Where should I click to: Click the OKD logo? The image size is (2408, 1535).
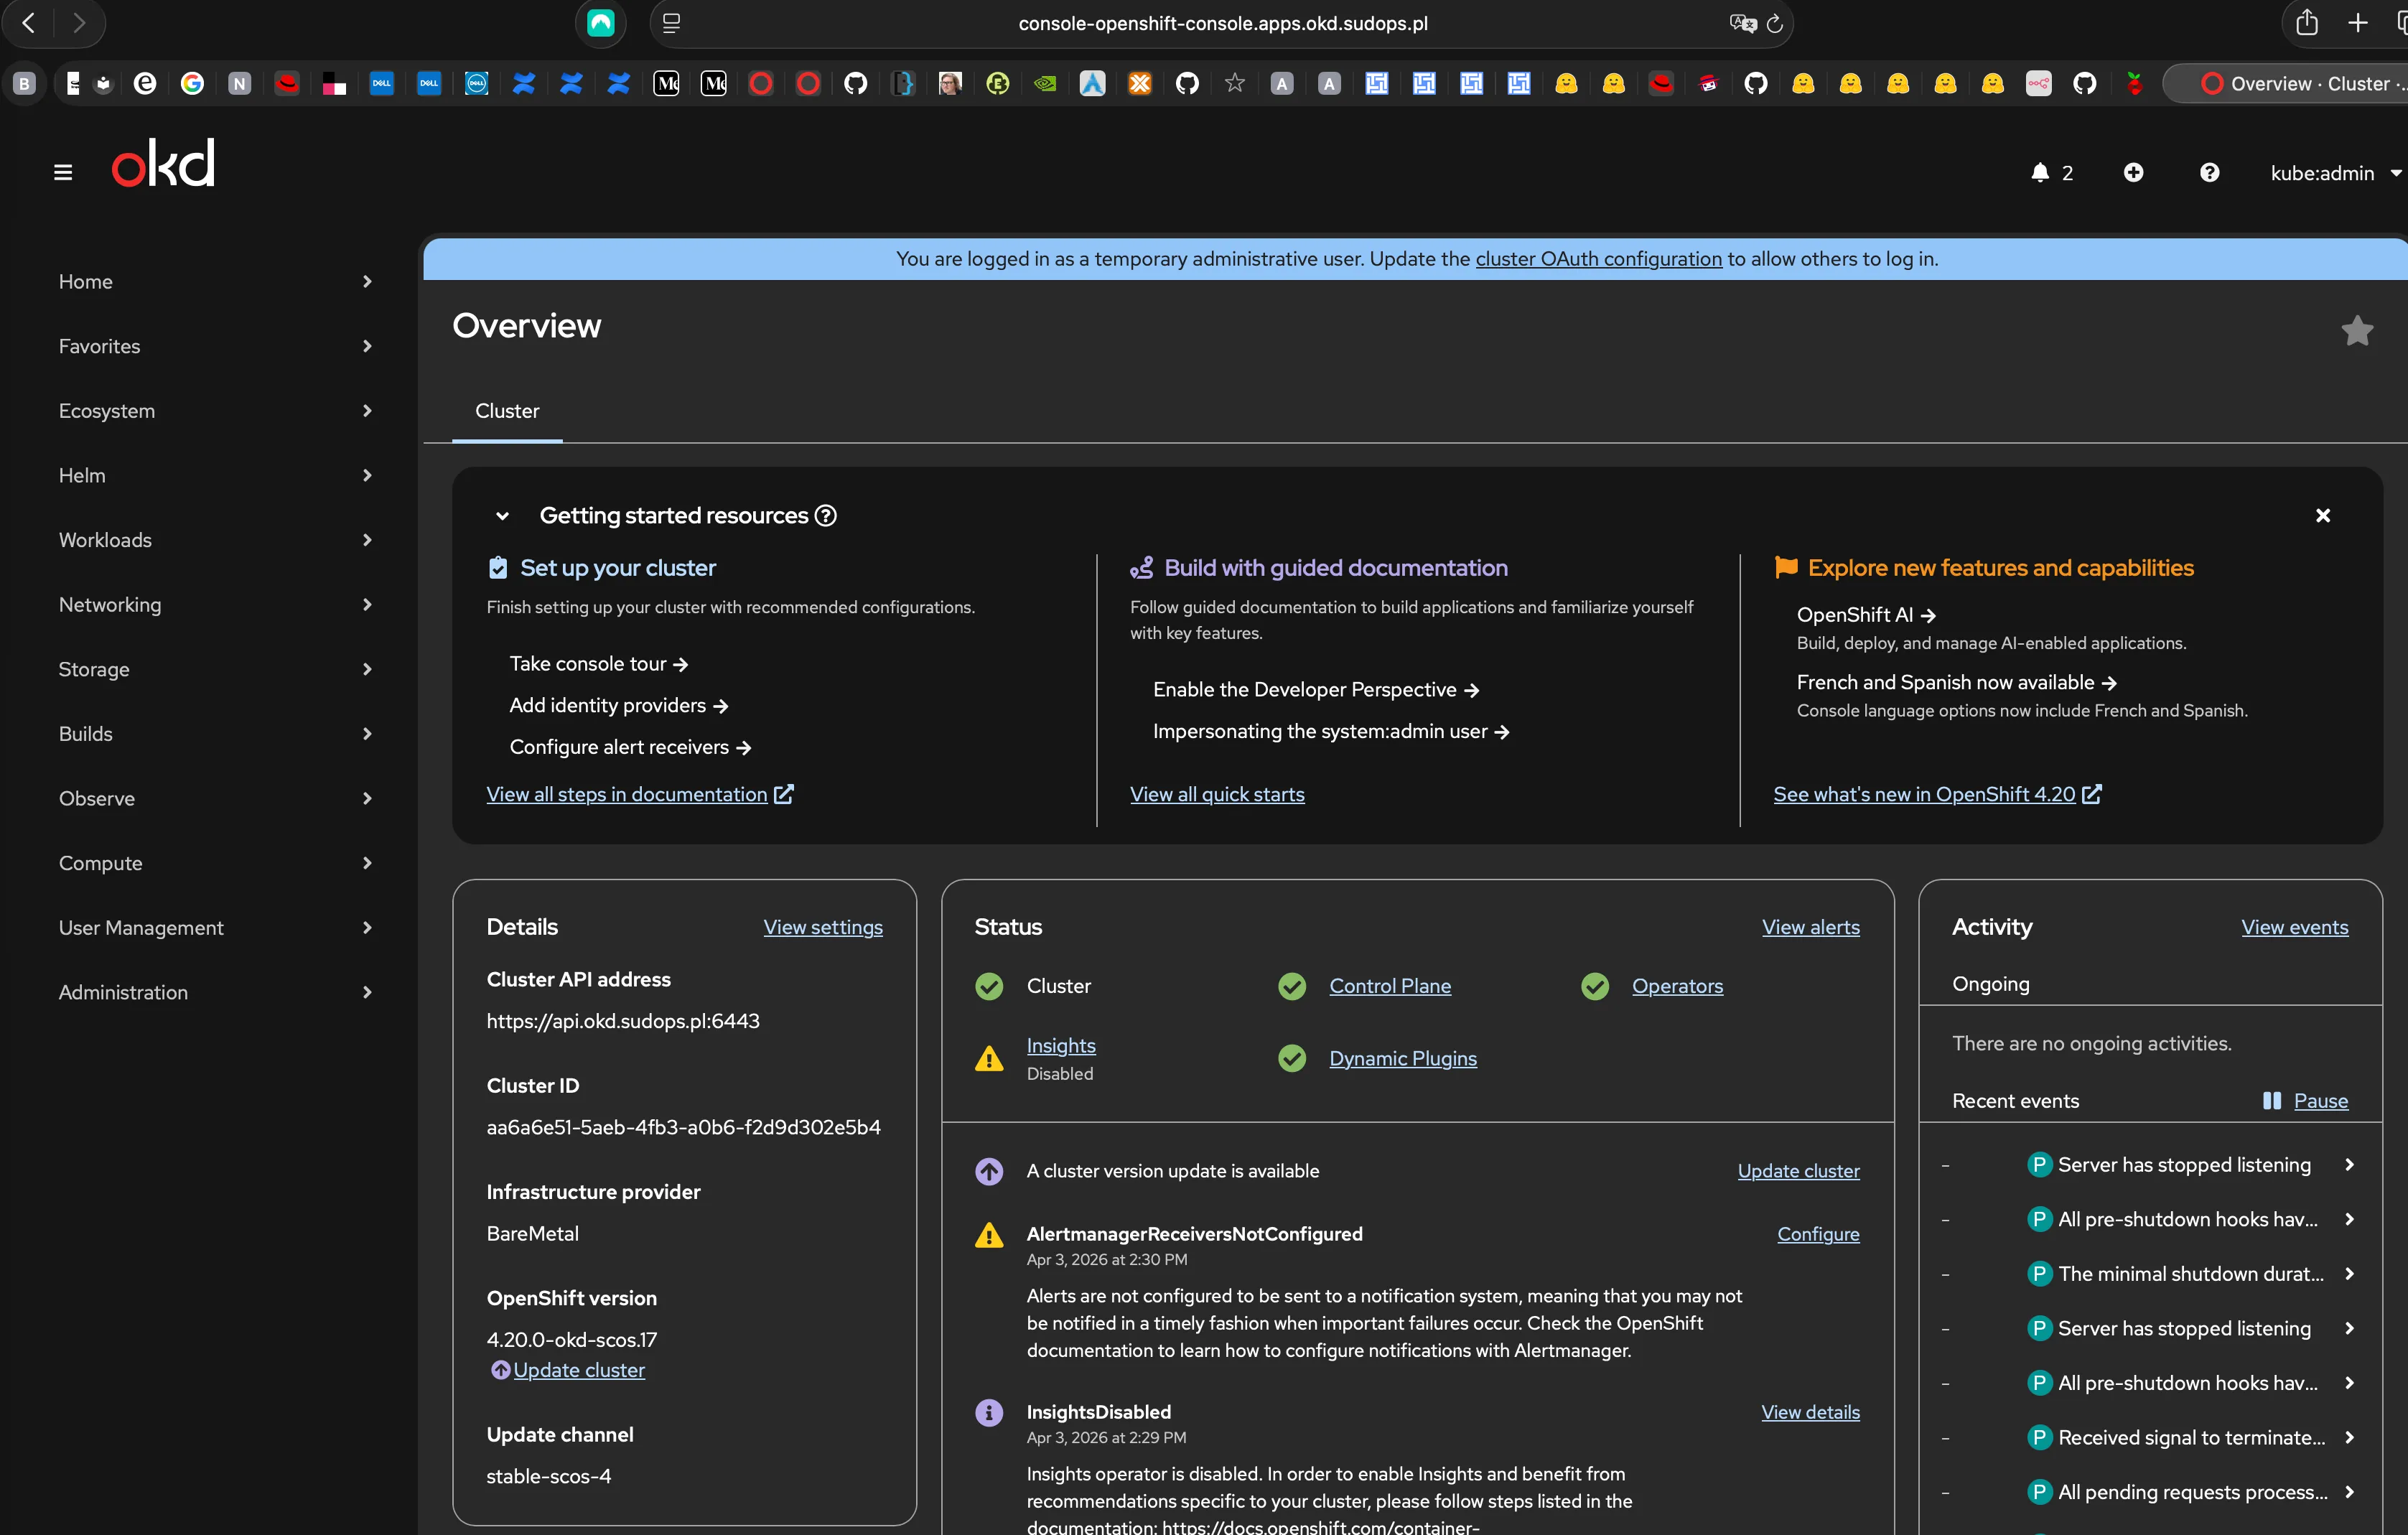tap(163, 163)
